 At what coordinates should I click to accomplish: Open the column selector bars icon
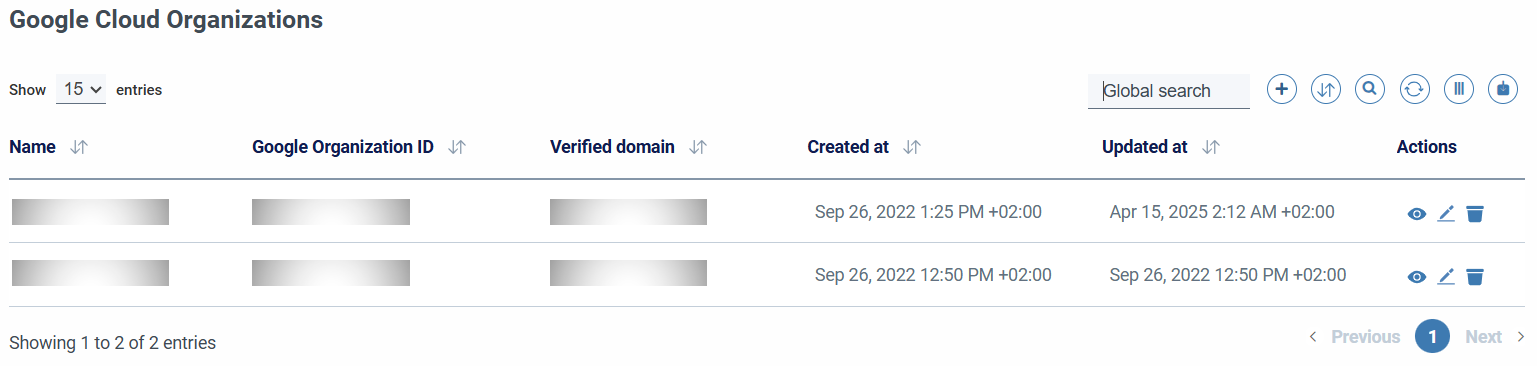tap(1459, 89)
